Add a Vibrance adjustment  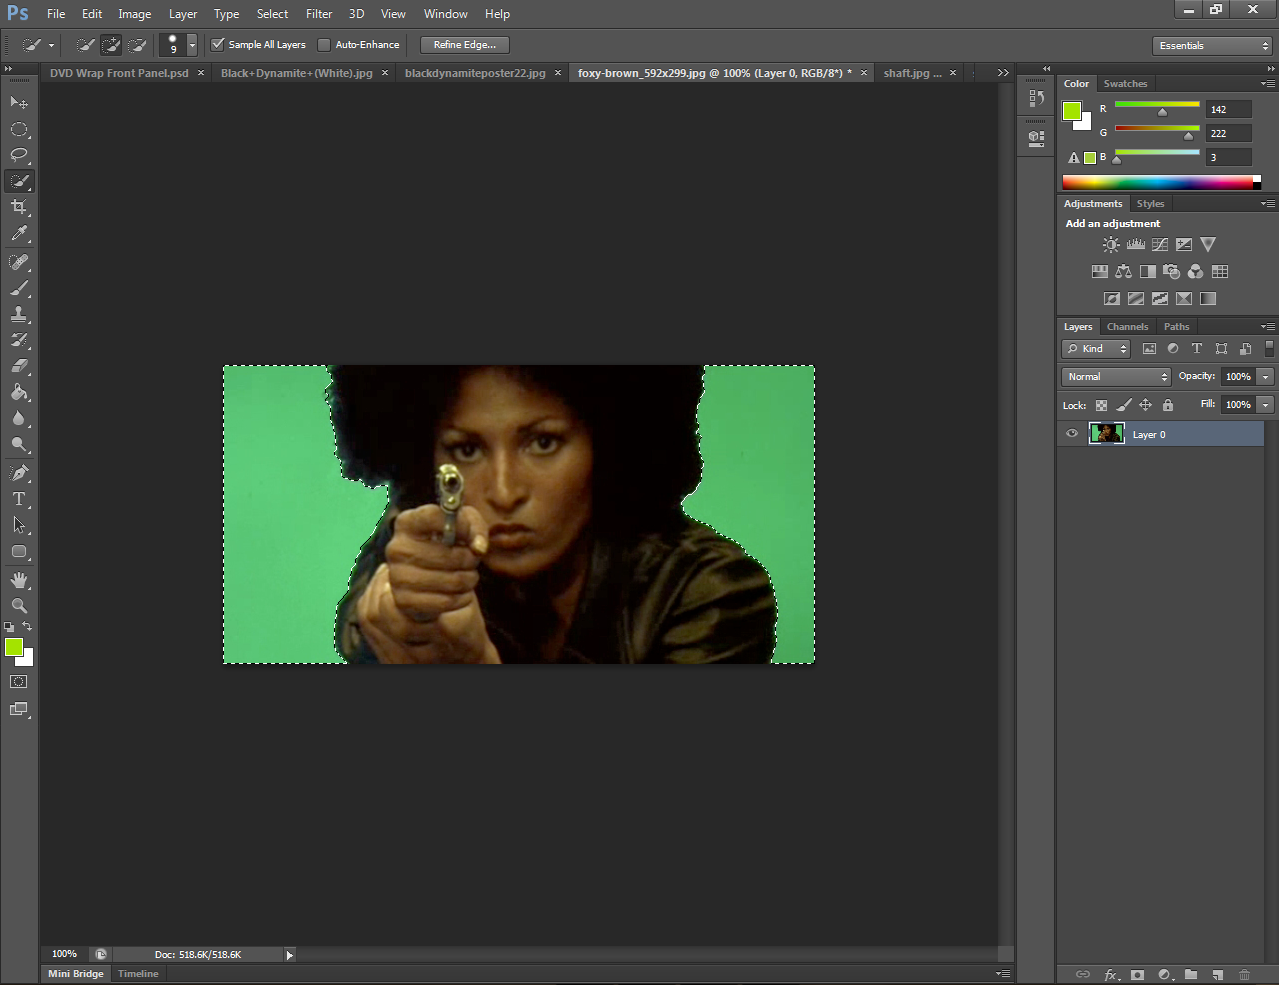click(1208, 244)
